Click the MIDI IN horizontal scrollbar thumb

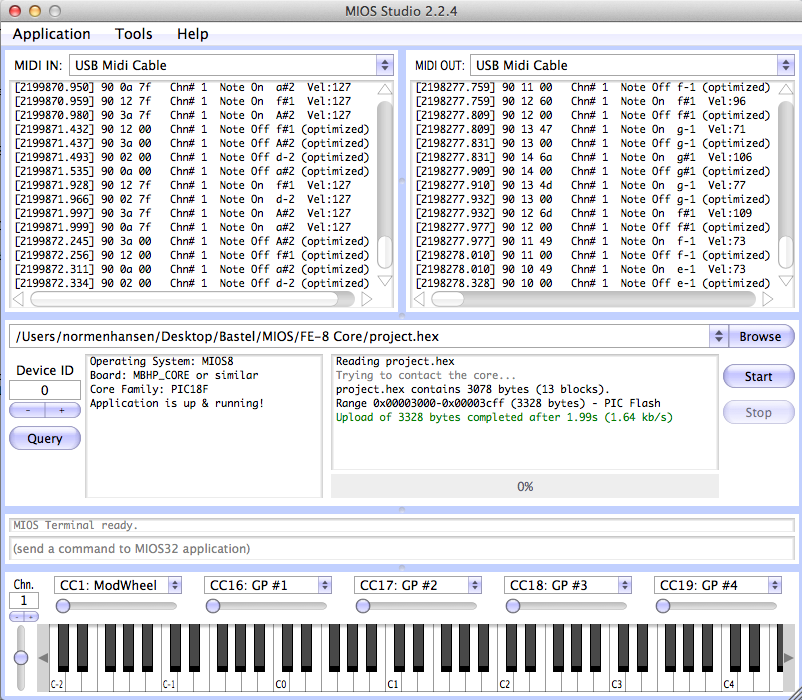pyautogui.click(x=184, y=299)
